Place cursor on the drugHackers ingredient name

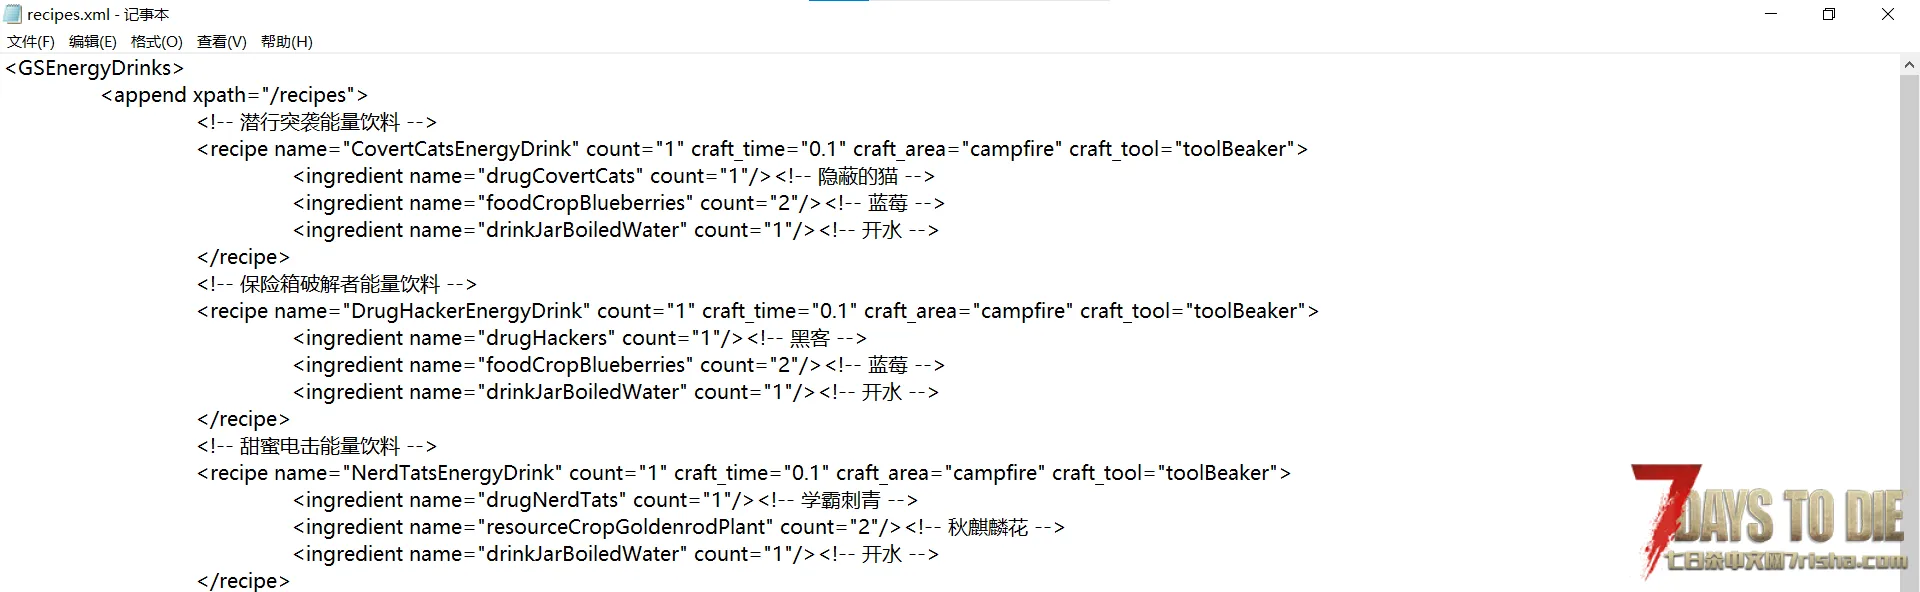click(547, 338)
